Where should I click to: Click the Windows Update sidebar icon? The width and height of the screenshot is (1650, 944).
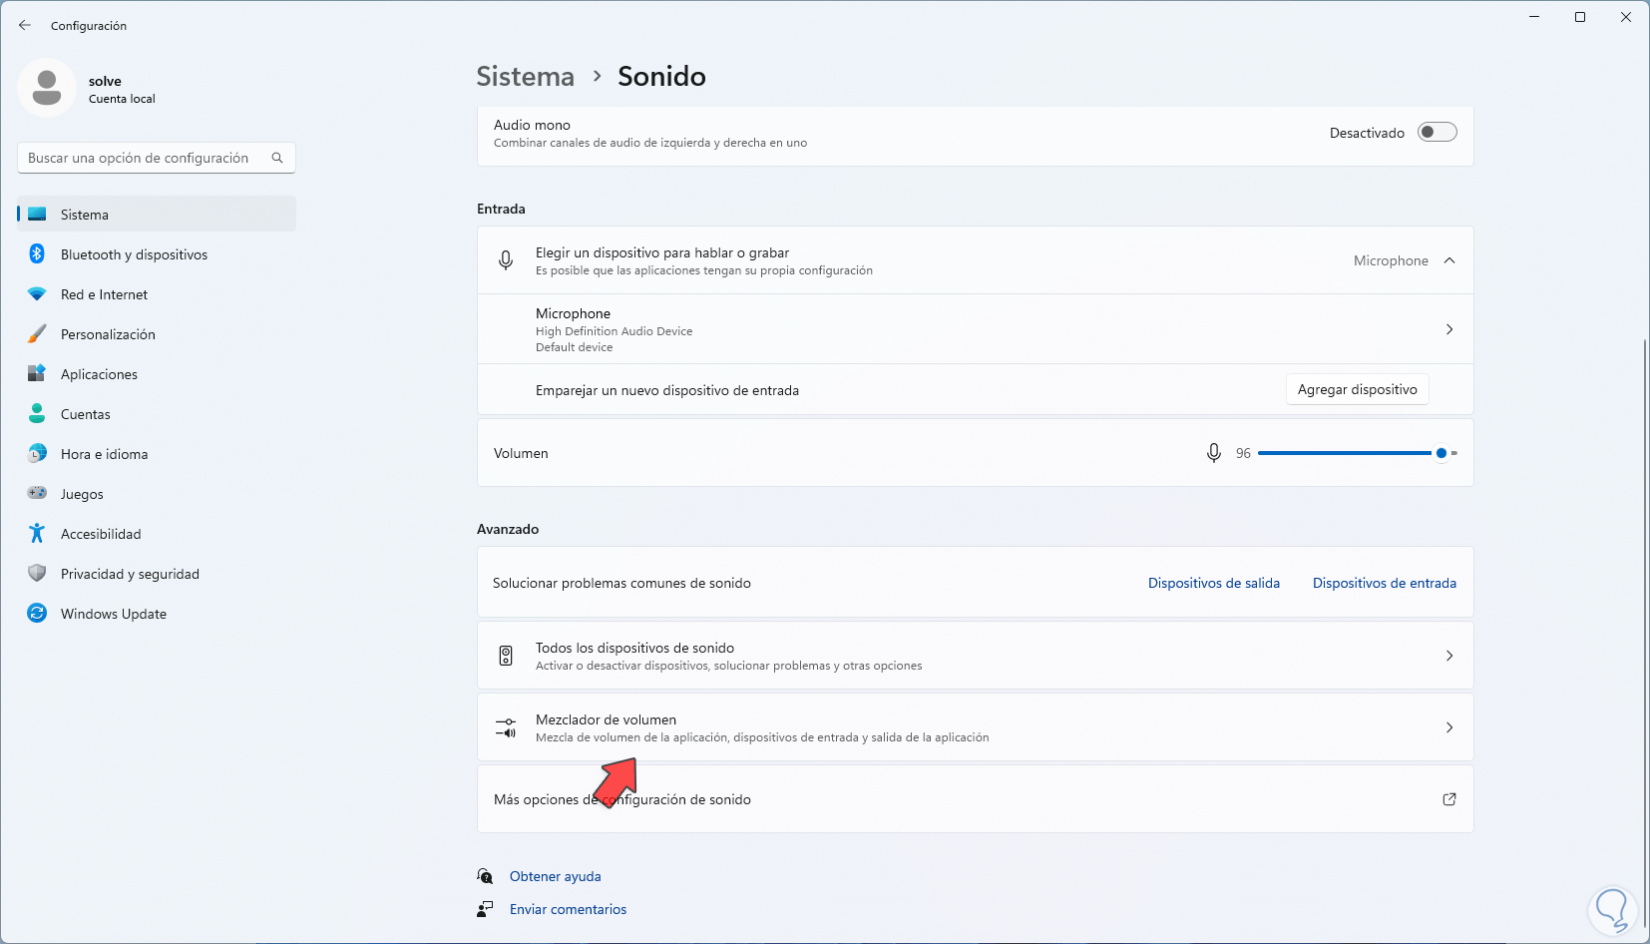37,613
